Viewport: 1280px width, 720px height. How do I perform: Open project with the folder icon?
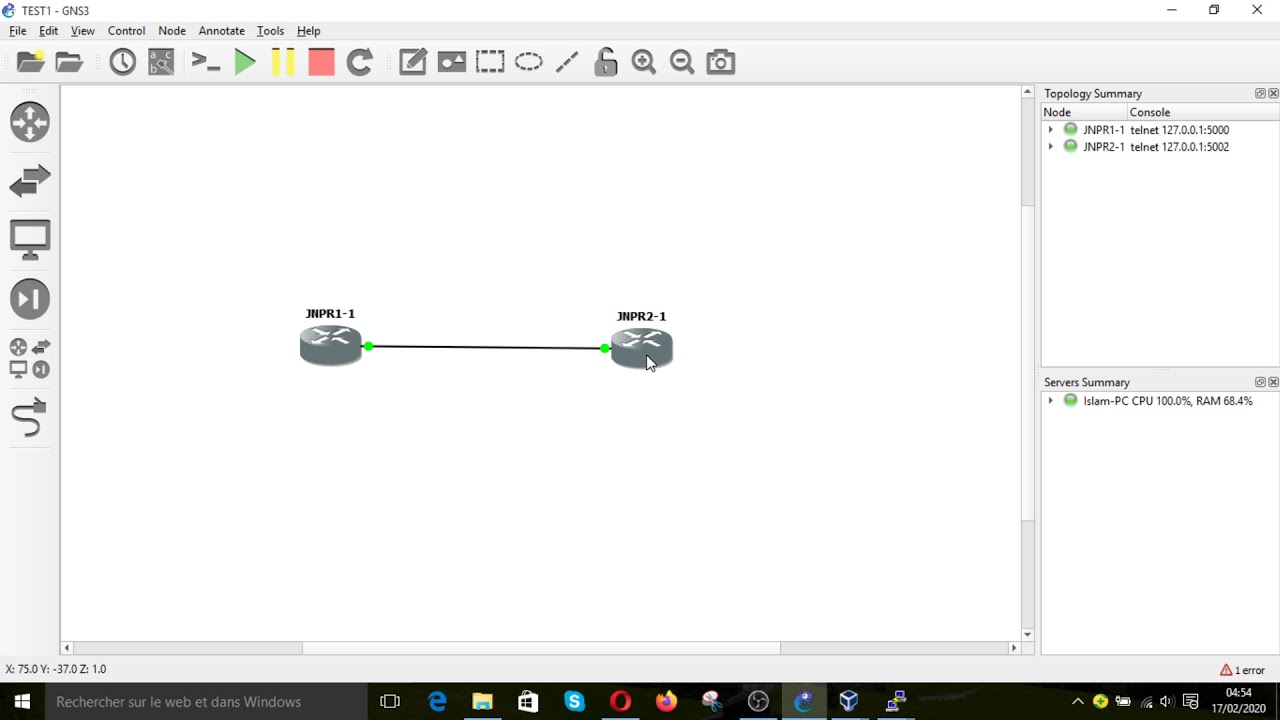[x=69, y=62]
